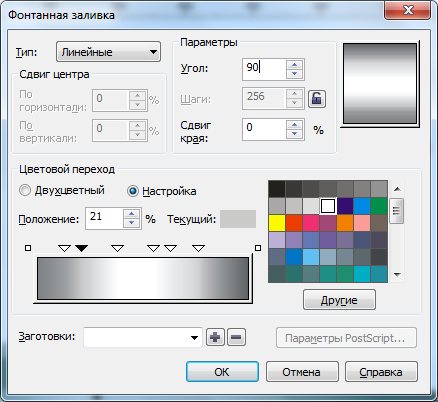
Task: Pick the orange swatch in palette
Action: coord(345,223)
